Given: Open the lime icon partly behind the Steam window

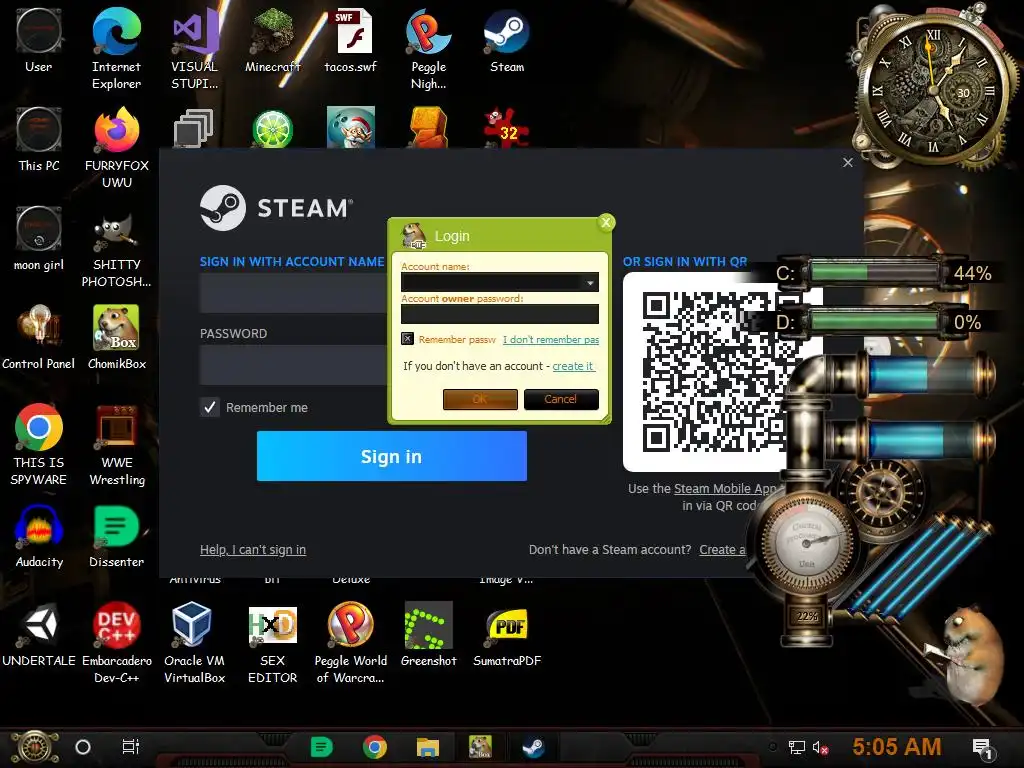Looking at the screenshot, I should pos(272,129).
